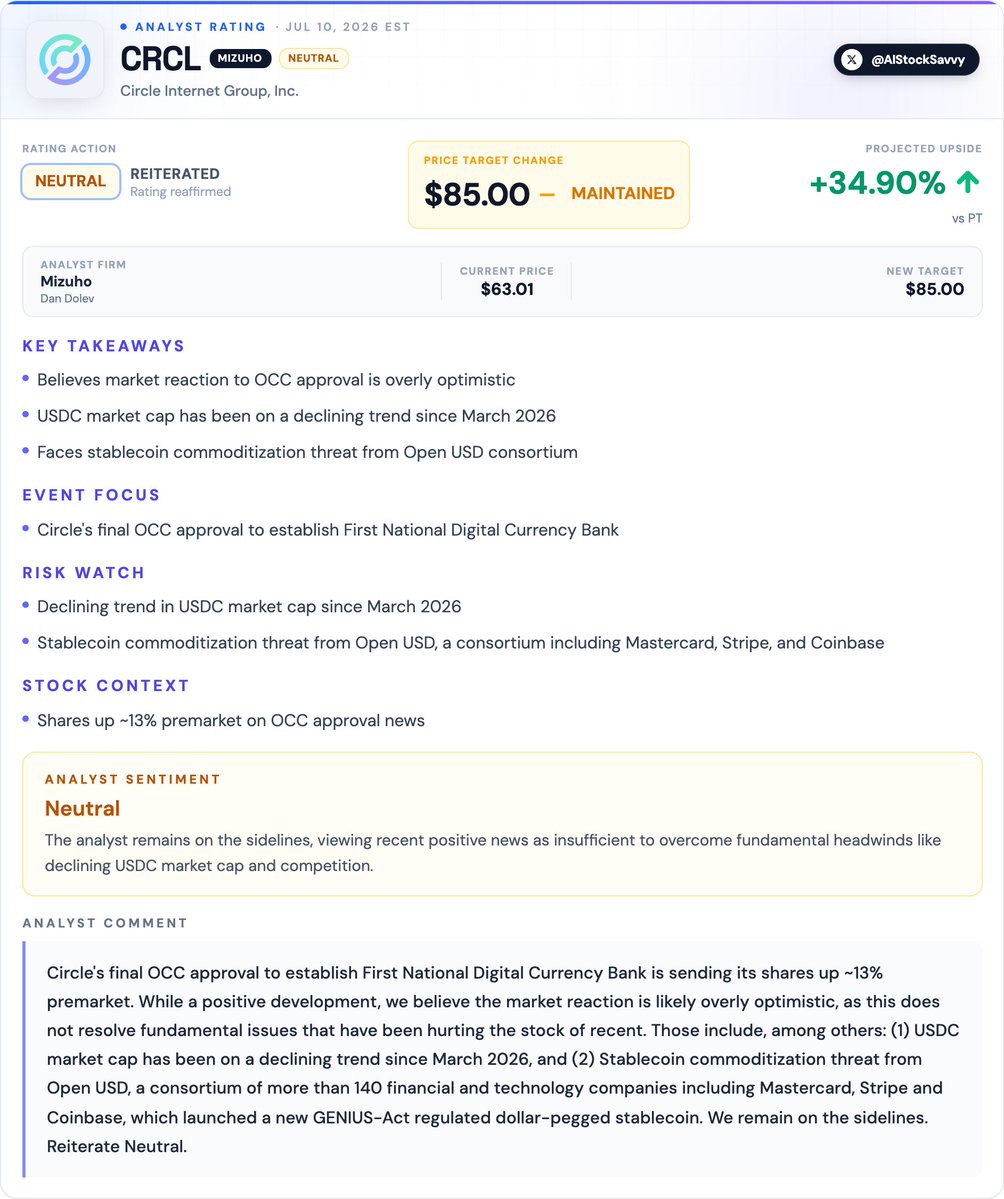Open the @AIStockSavvy handle button
Screen dimensions: 1004x1199
point(906,60)
